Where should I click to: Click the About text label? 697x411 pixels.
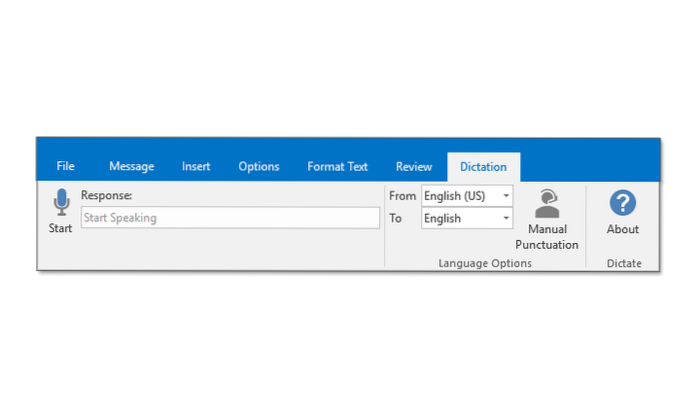point(622,229)
